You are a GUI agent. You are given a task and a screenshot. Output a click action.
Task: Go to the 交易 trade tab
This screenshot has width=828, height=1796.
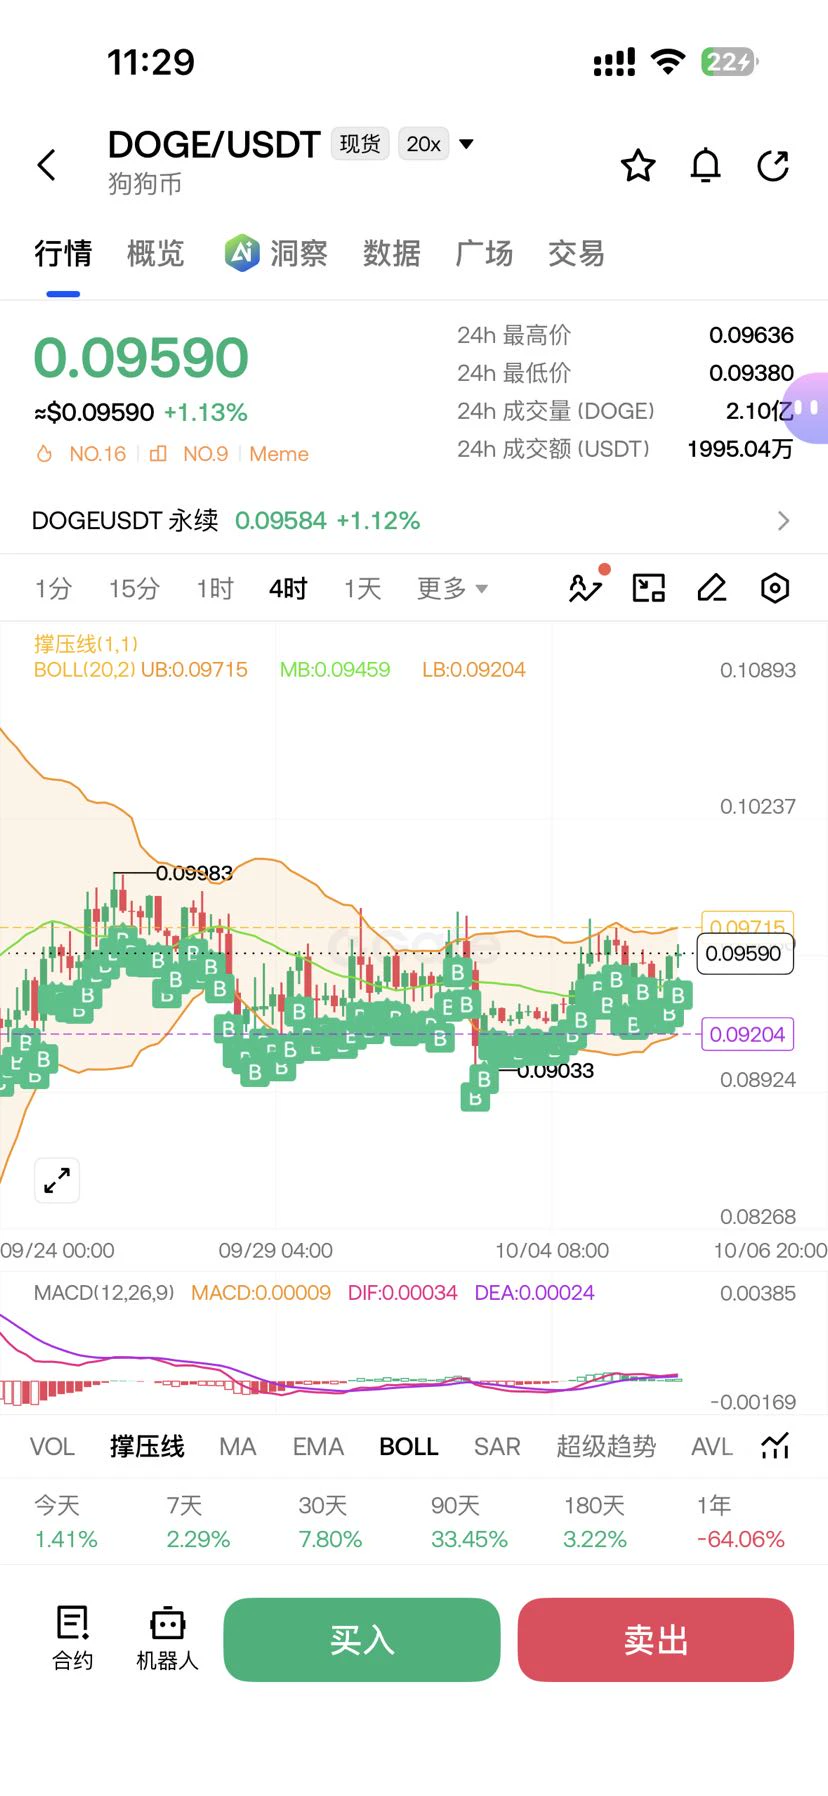click(576, 254)
